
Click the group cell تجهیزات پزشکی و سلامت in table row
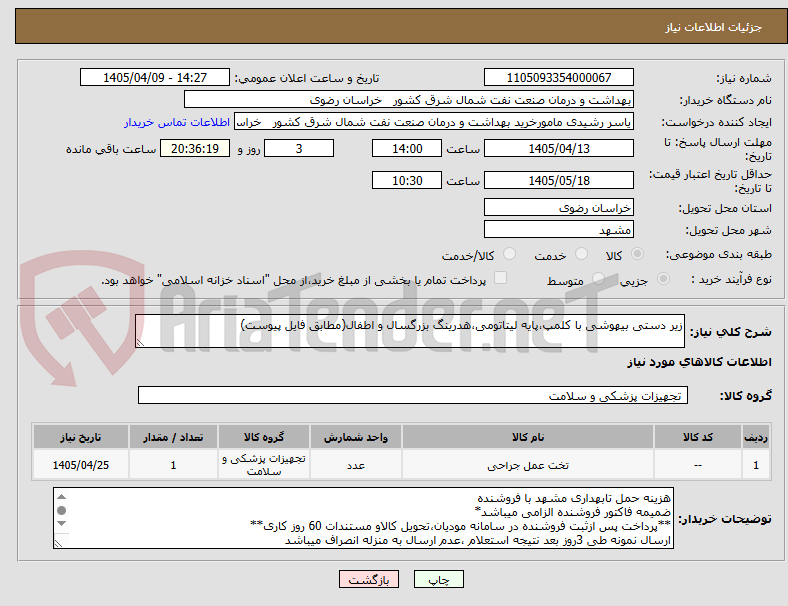click(x=264, y=465)
